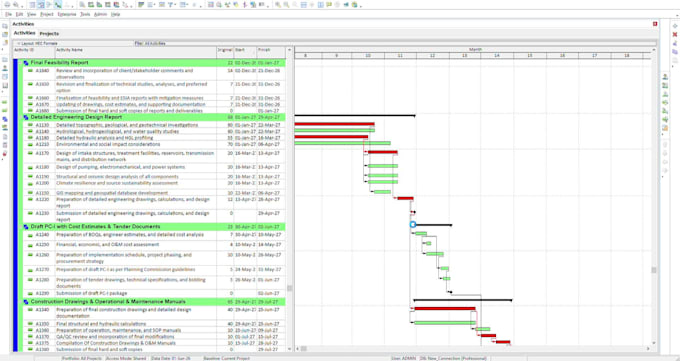Open Print Preview from the toolbar
This screenshot has width=680, height=361.
(16, 5)
